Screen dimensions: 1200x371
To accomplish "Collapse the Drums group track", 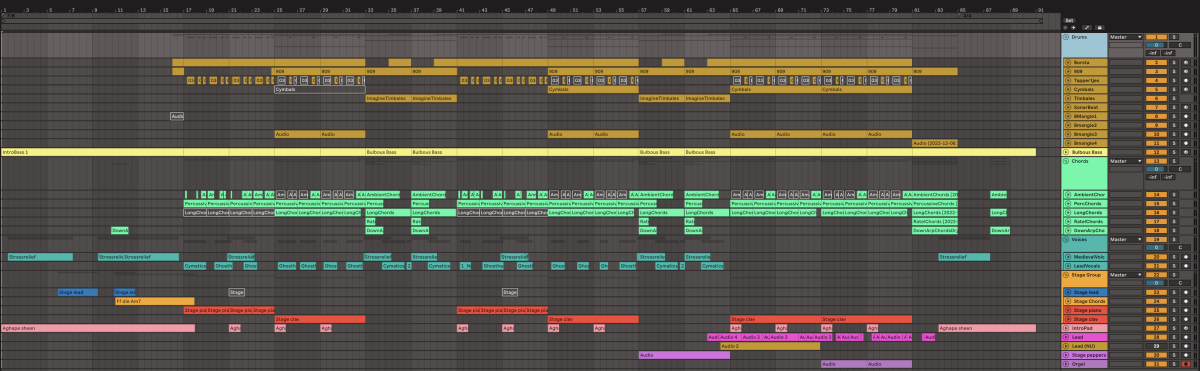I will pos(1066,37).
